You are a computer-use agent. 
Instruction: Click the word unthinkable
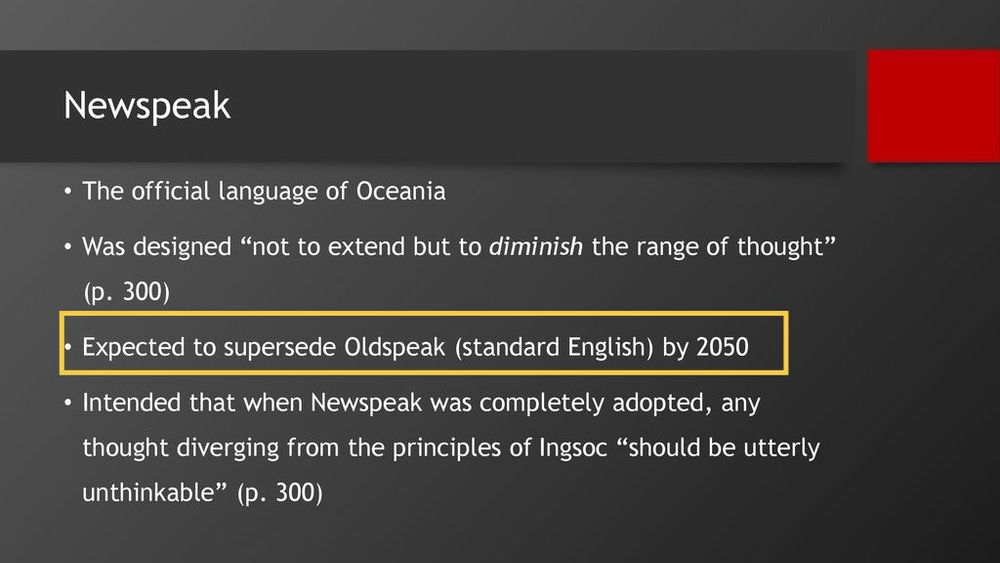pyautogui.click(x=150, y=492)
